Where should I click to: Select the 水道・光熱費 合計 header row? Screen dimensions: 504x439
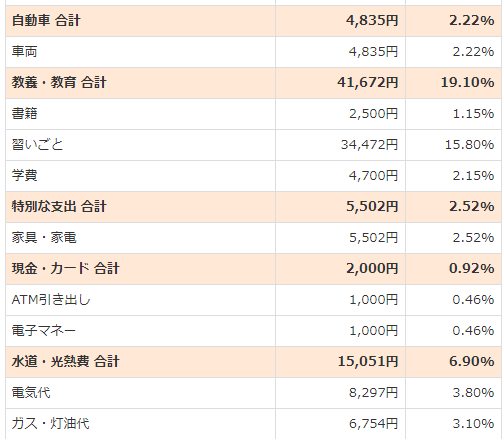point(253,362)
